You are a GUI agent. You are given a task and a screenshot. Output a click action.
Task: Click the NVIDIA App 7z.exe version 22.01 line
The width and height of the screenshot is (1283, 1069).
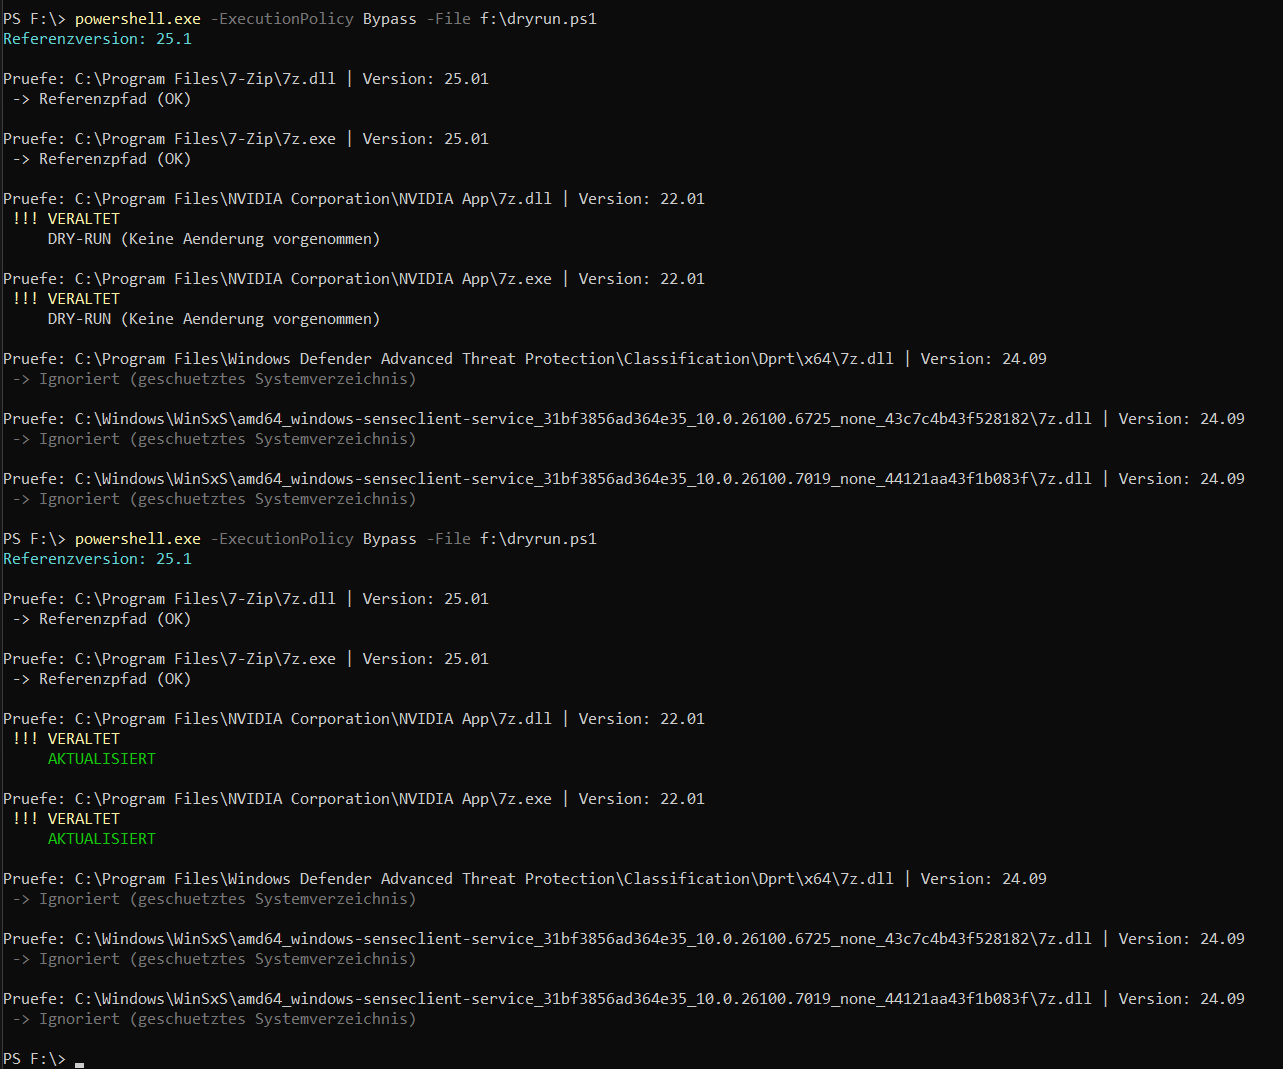coord(350,798)
